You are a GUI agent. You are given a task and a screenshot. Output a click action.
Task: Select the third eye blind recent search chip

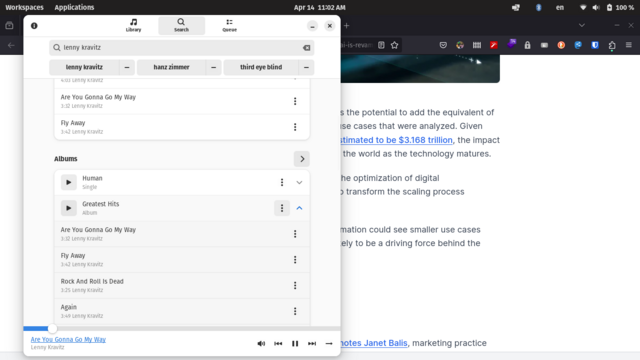click(x=261, y=67)
